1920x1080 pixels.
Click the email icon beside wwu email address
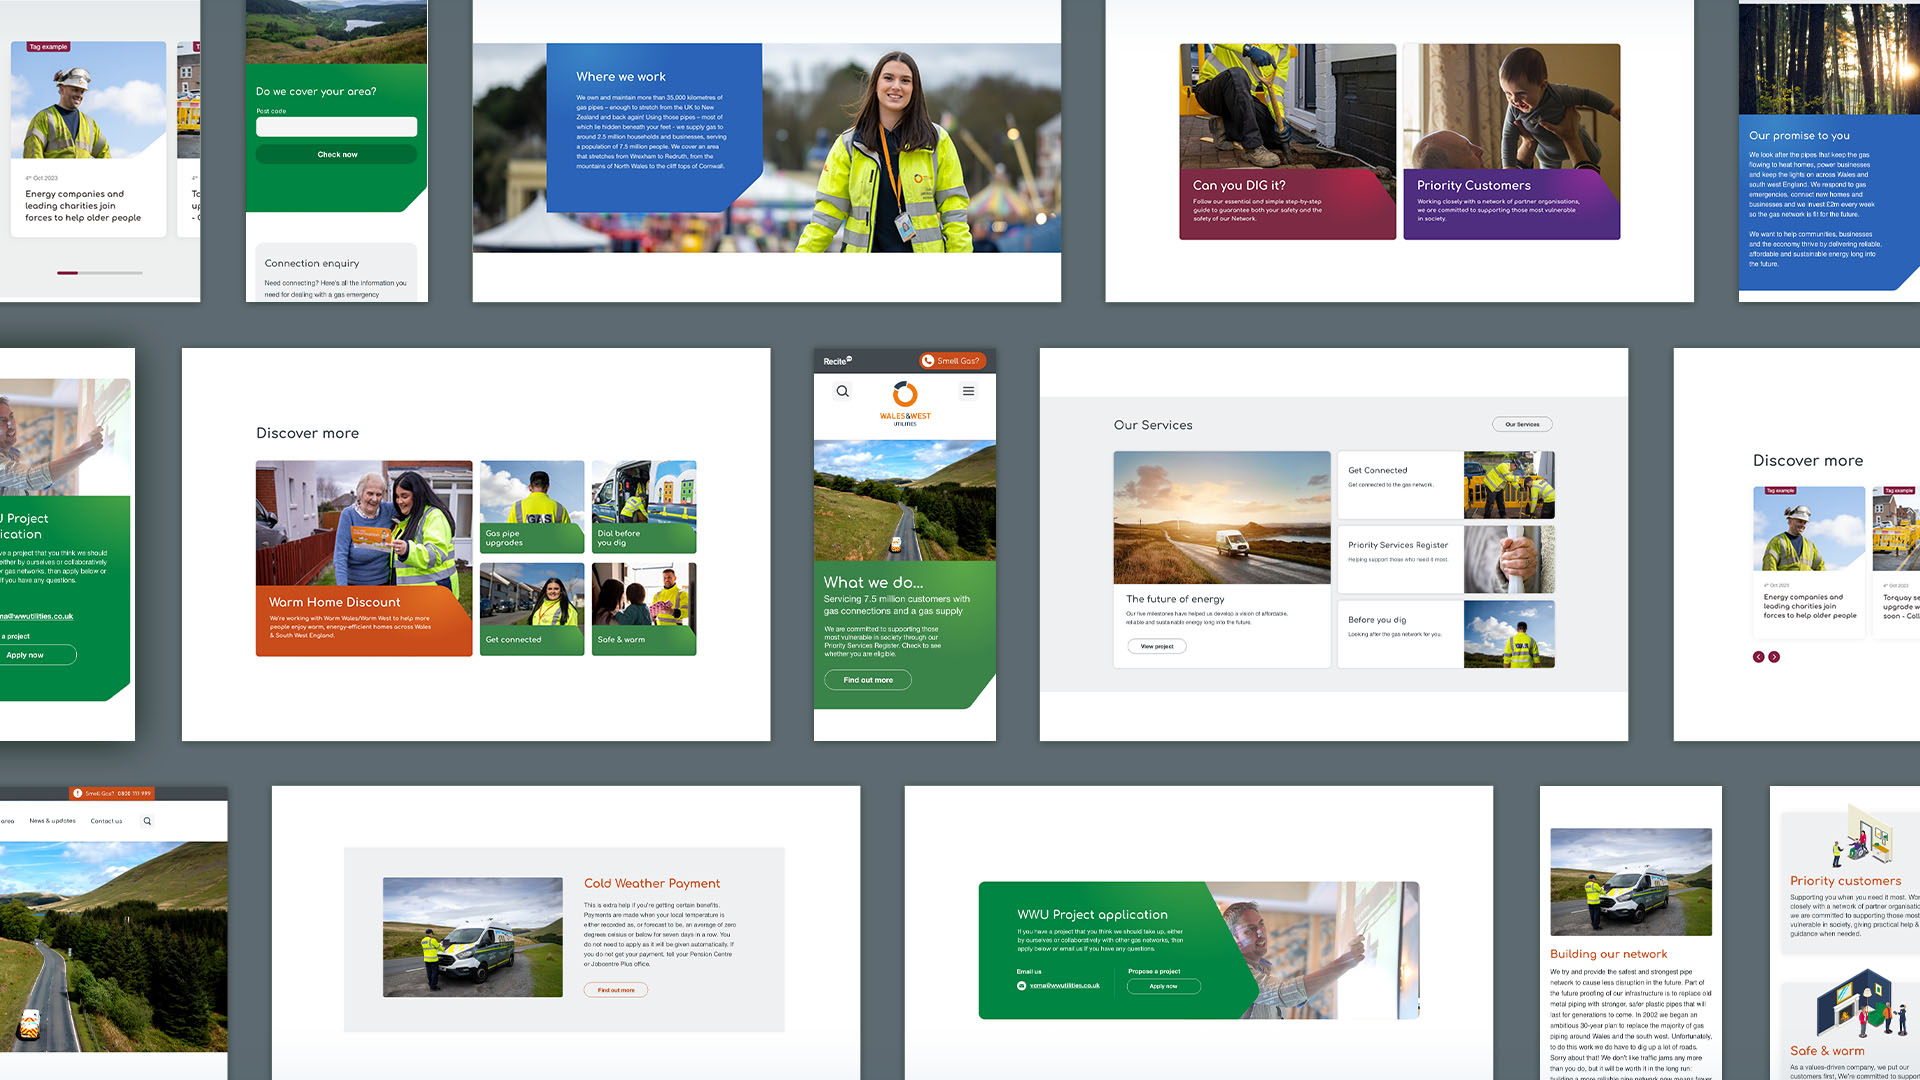pyautogui.click(x=1021, y=986)
